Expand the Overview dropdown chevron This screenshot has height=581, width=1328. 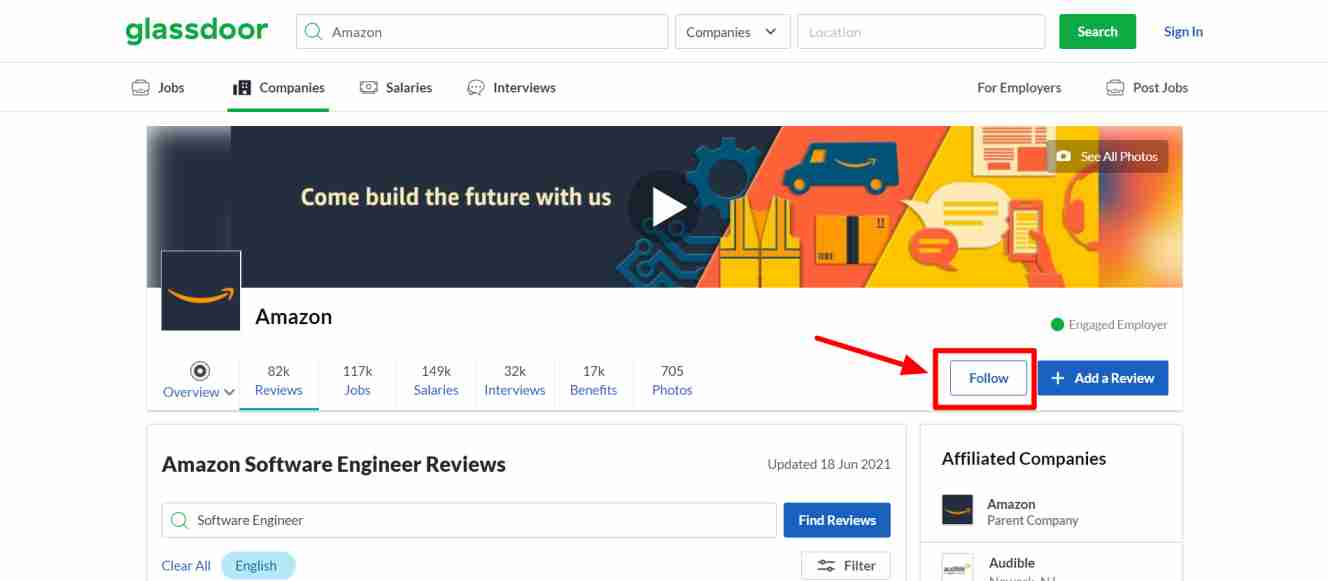(230, 392)
